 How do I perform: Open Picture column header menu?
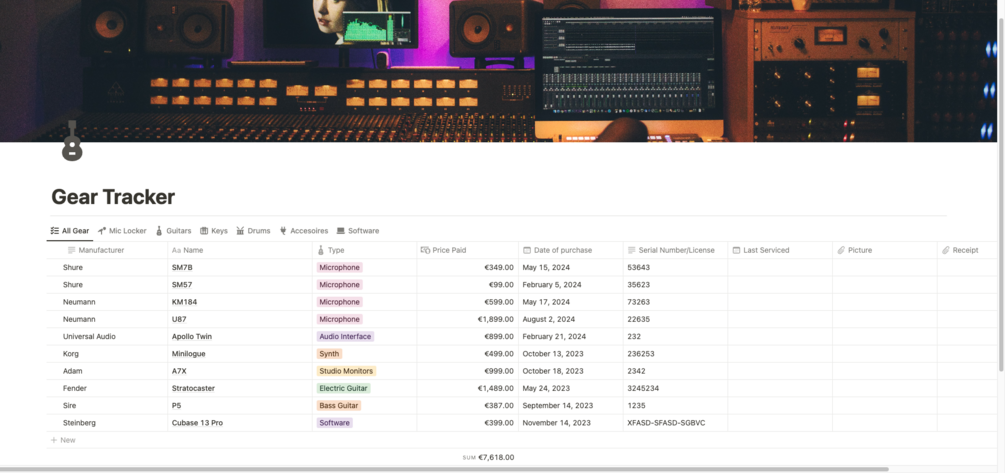(x=885, y=250)
